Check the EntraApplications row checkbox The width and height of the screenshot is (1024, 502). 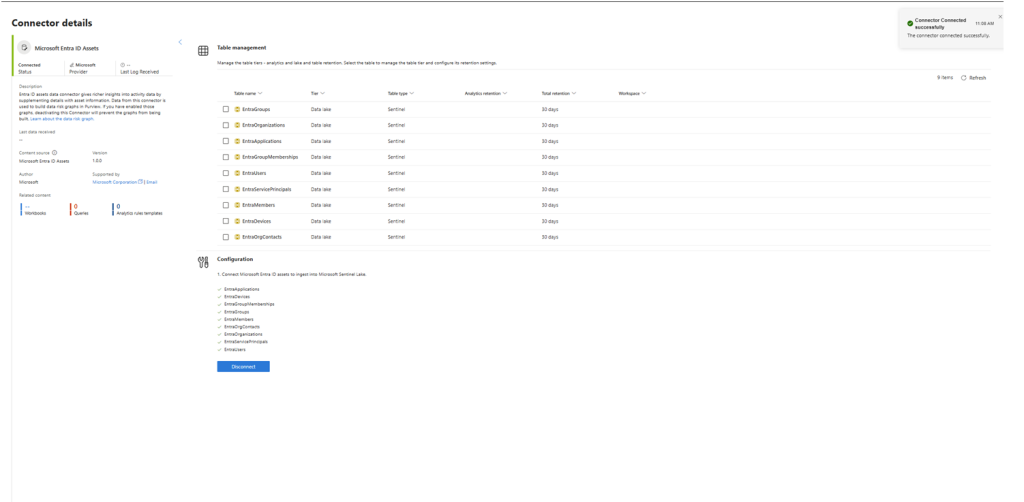[225, 140]
